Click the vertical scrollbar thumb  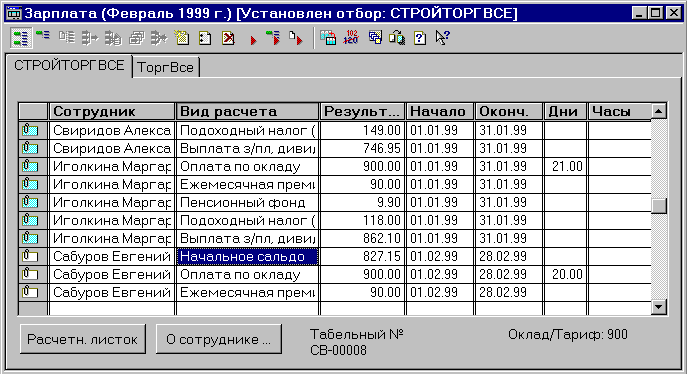[659, 206]
